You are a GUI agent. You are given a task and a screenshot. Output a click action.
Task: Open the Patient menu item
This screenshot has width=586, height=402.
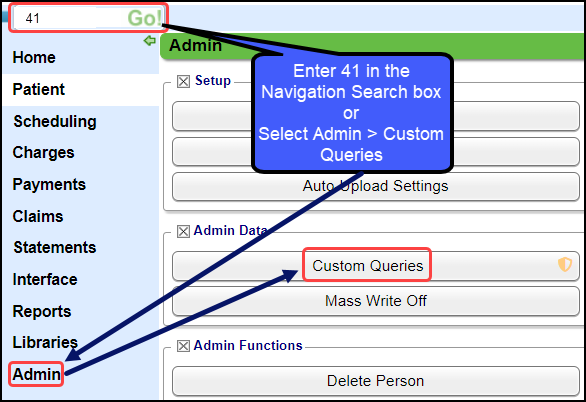(39, 89)
